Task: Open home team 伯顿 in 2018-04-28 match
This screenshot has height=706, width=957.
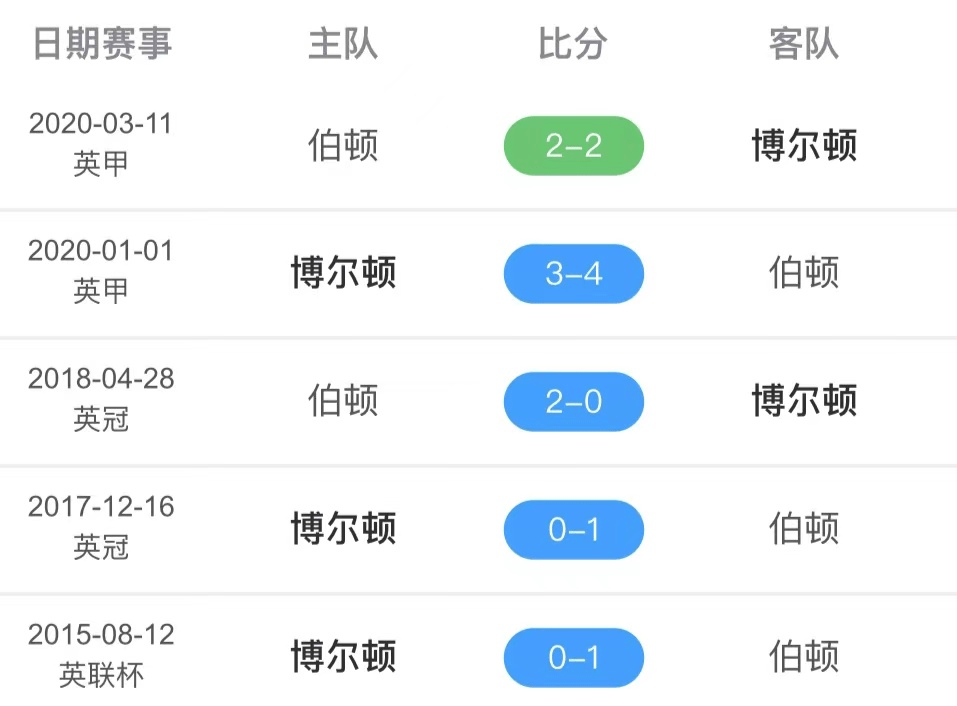Action: pyautogui.click(x=343, y=400)
